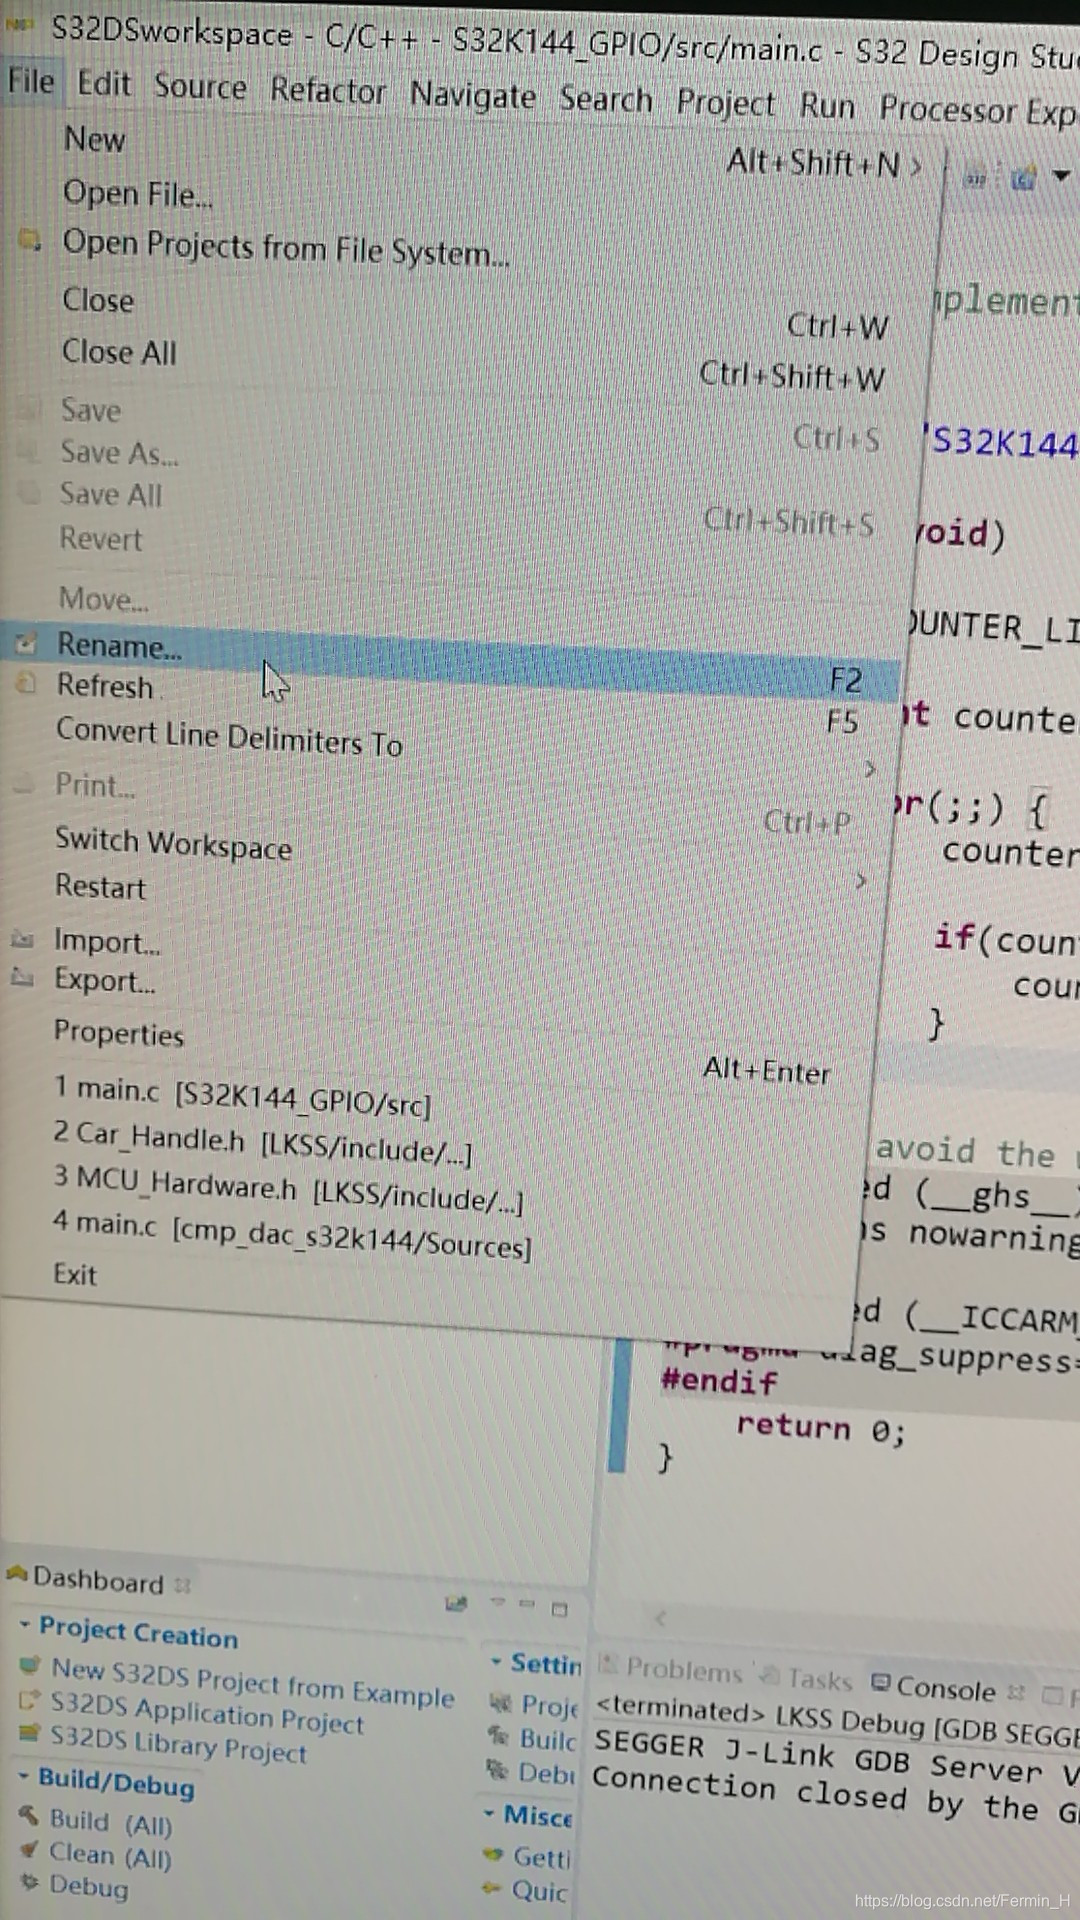Click the Getting Started icon under Miscellaneous
This screenshot has height=1920, width=1080.
click(x=492, y=1854)
